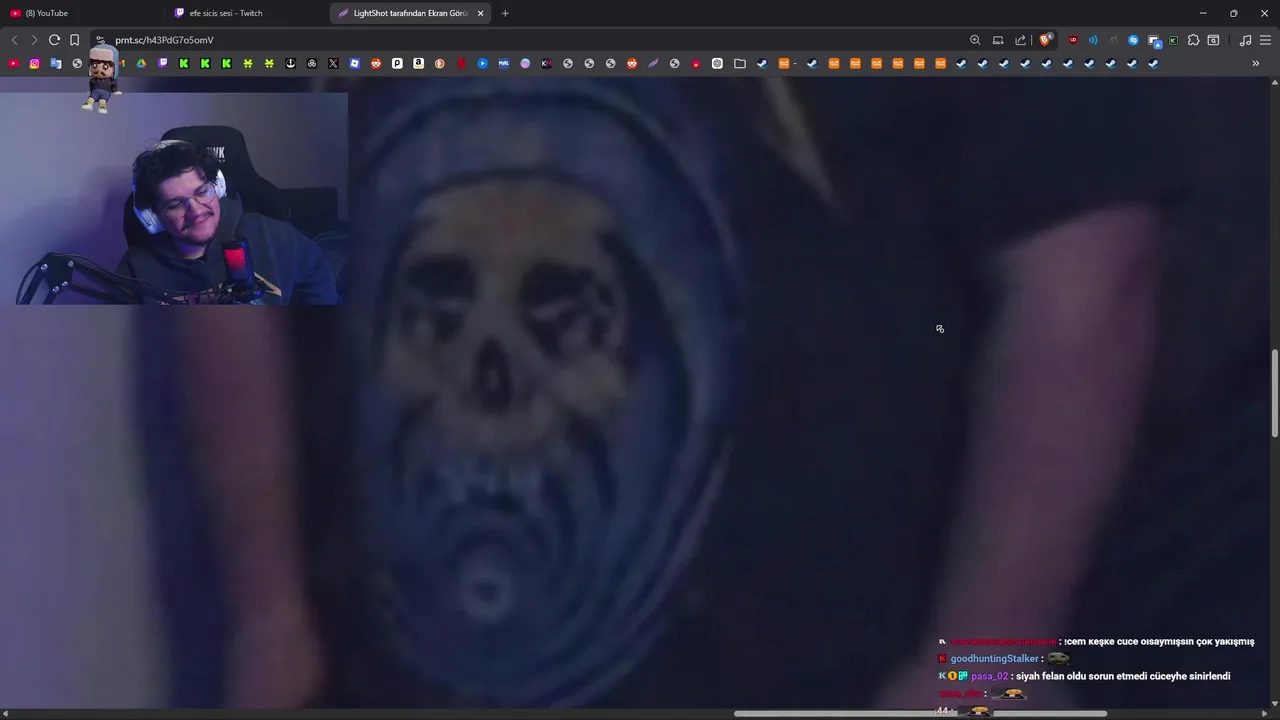Open the Brave hamburger main menu
This screenshot has width=1280, height=720.
point(1266,40)
